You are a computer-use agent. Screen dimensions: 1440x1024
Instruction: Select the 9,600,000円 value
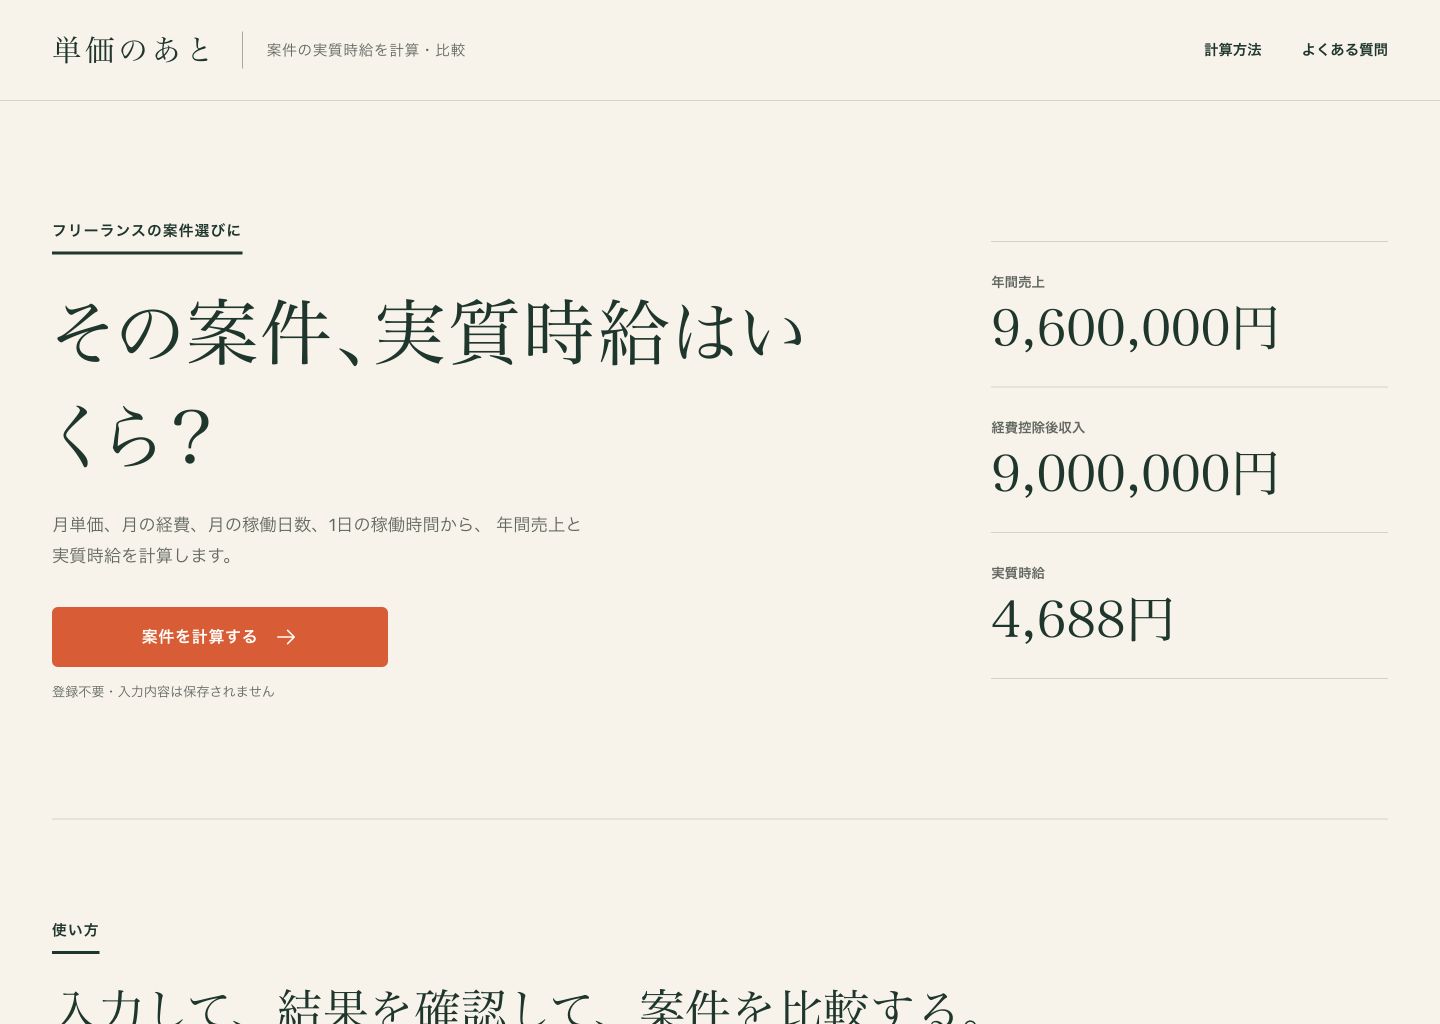[x=1135, y=328]
